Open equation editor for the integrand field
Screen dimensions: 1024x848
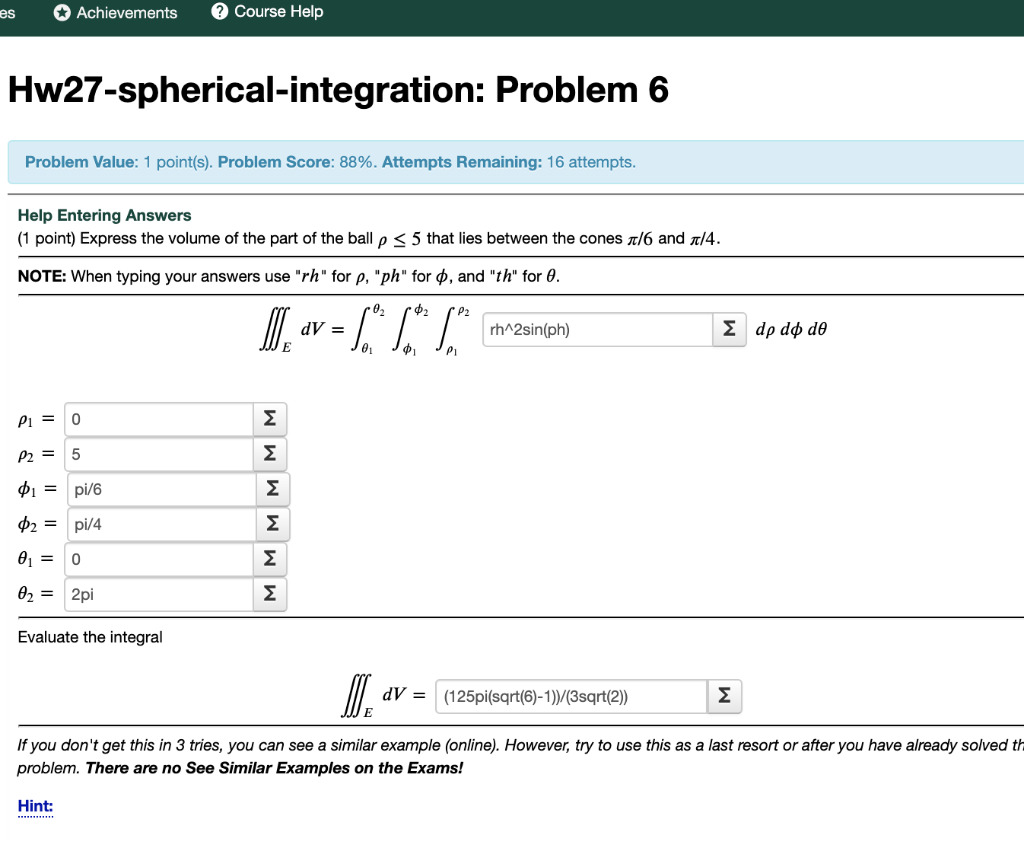(x=729, y=329)
